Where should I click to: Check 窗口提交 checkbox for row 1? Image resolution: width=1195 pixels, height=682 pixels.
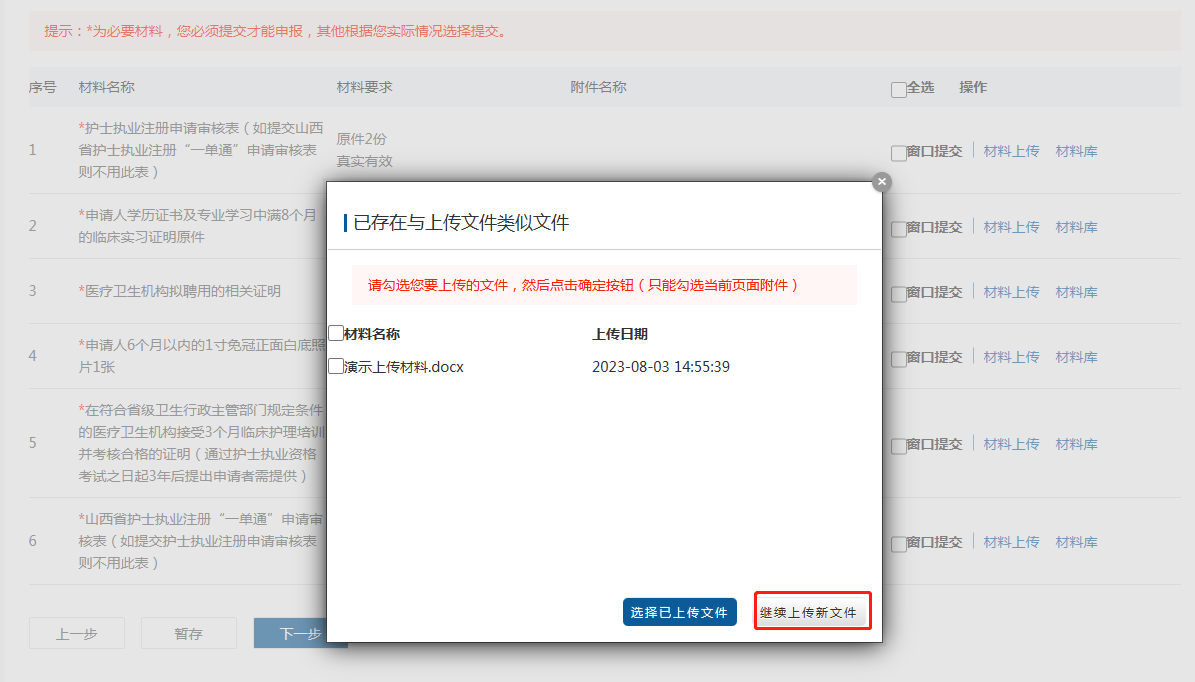[898, 153]
